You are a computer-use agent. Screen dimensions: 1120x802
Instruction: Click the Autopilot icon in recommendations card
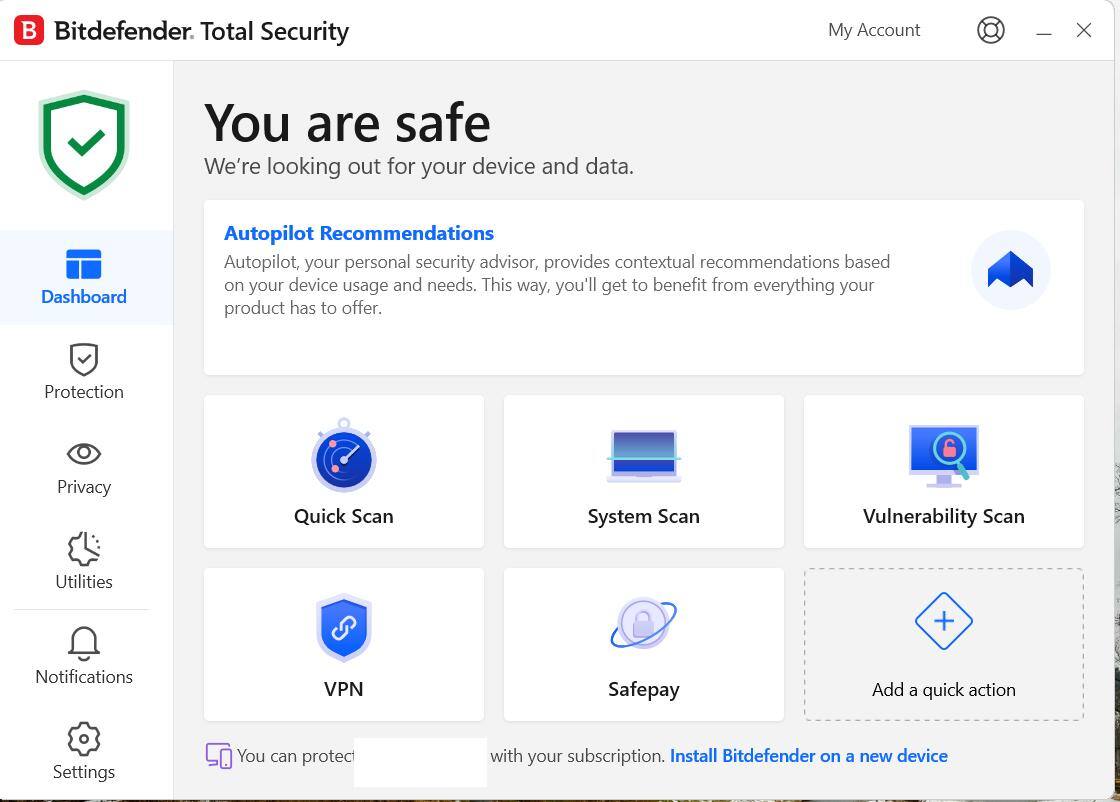pos(1010,270)
